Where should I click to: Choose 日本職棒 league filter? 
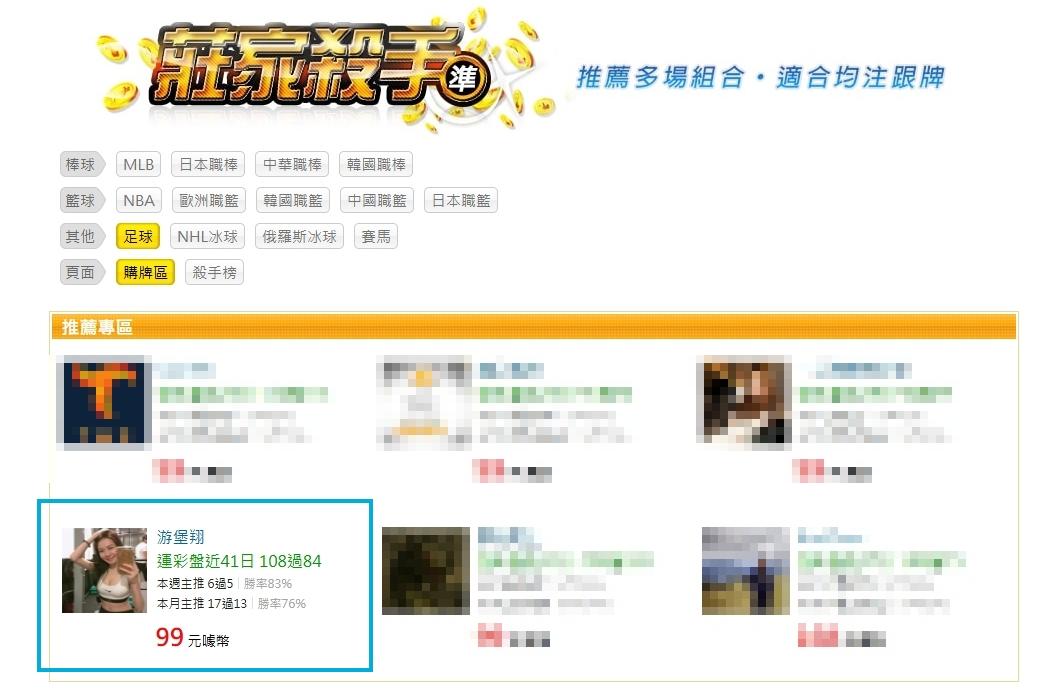tap(208, 165)
